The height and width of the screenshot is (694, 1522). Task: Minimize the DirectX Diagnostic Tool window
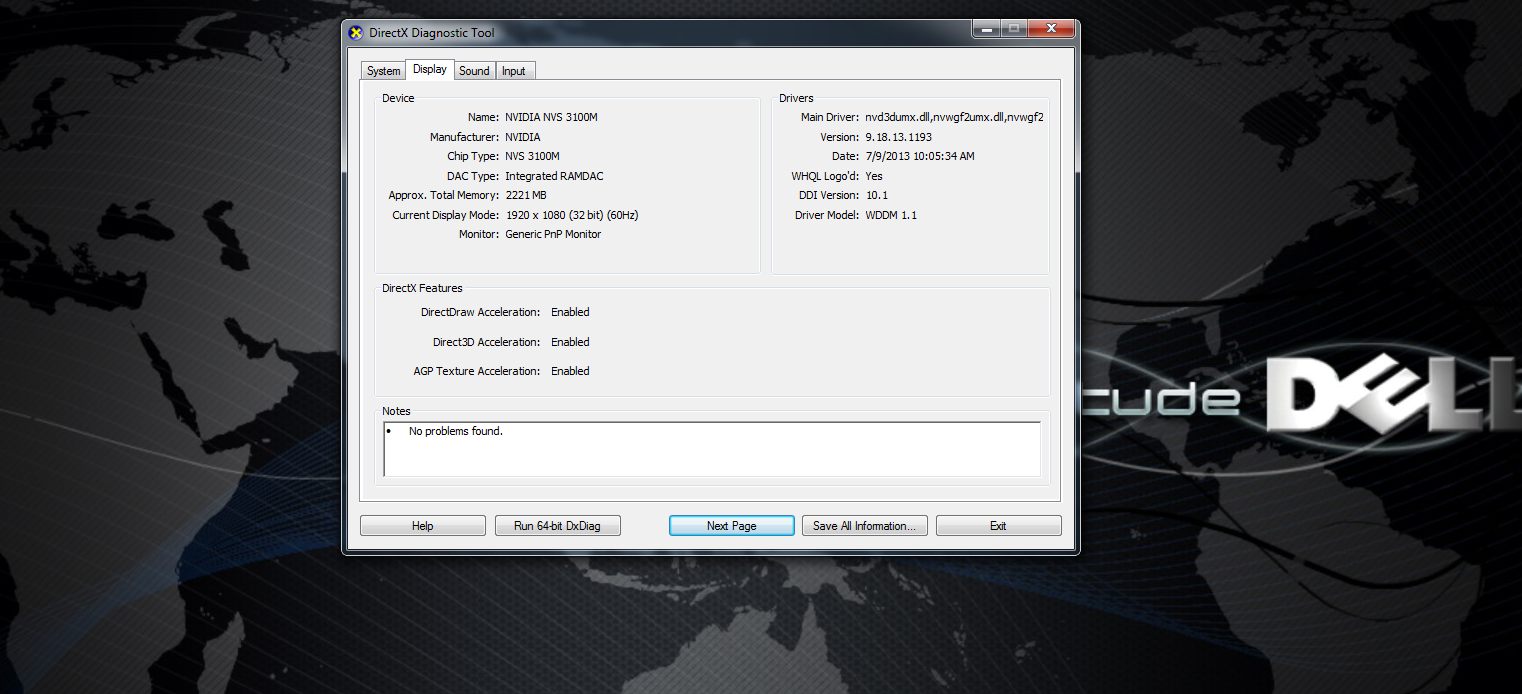pos(986,29)
